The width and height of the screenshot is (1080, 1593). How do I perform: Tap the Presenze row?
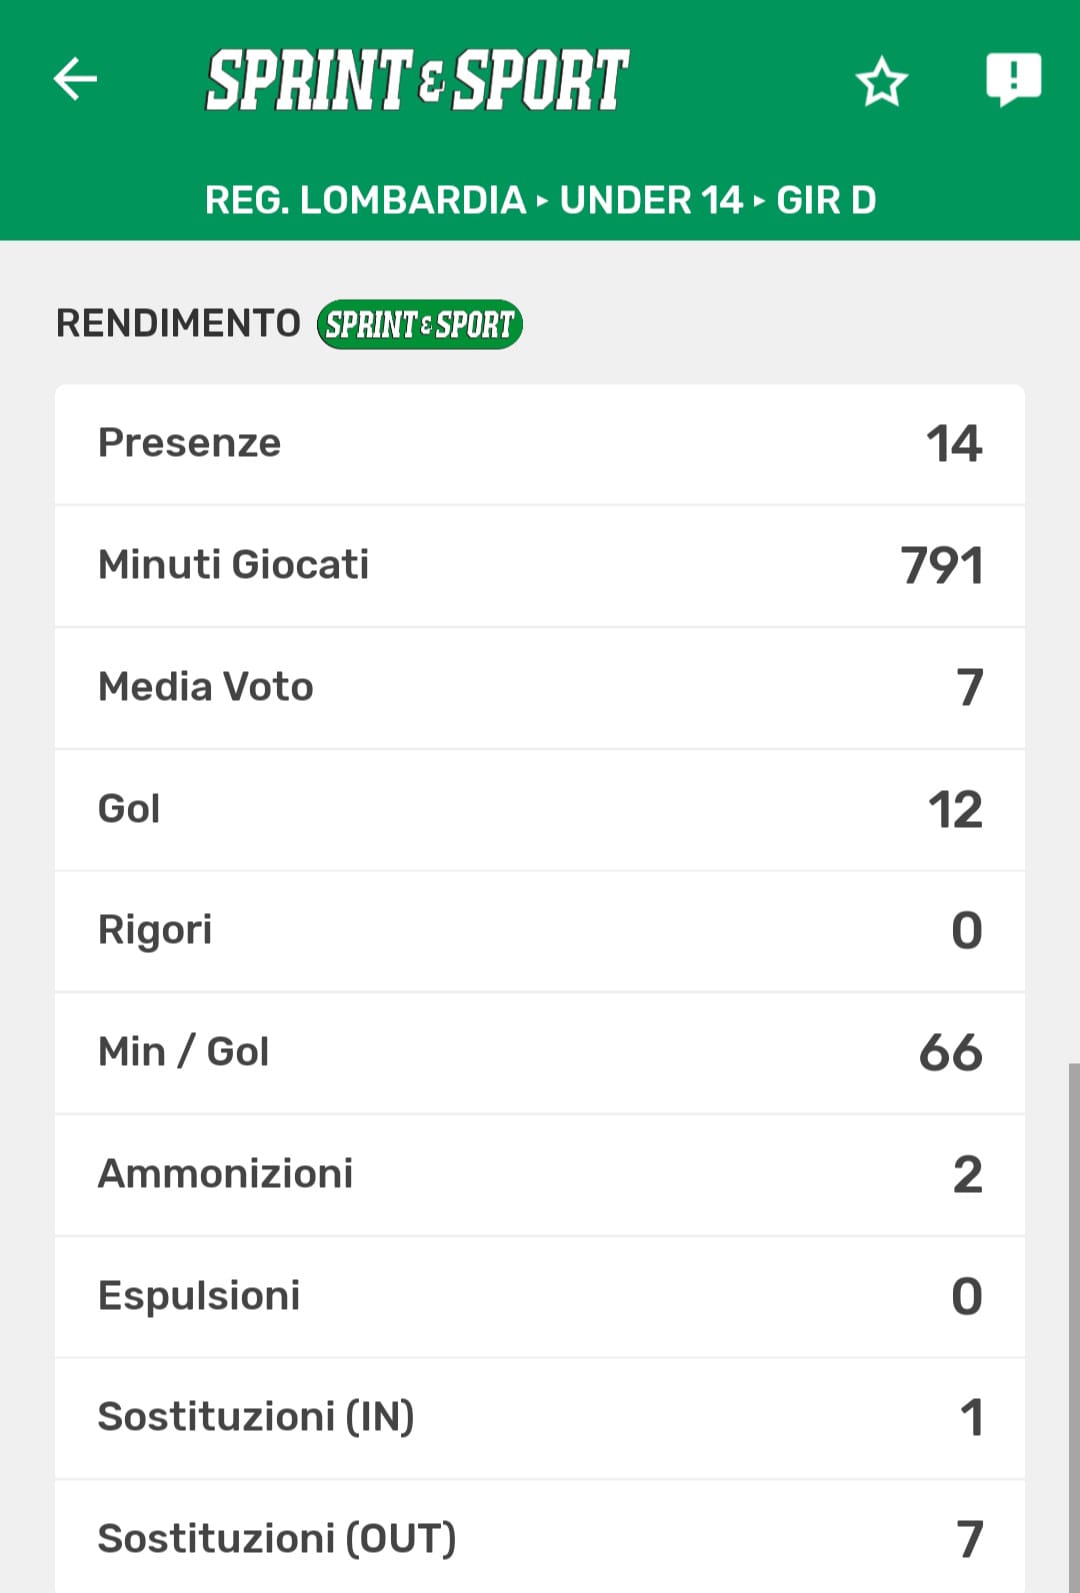coord(540,444)
